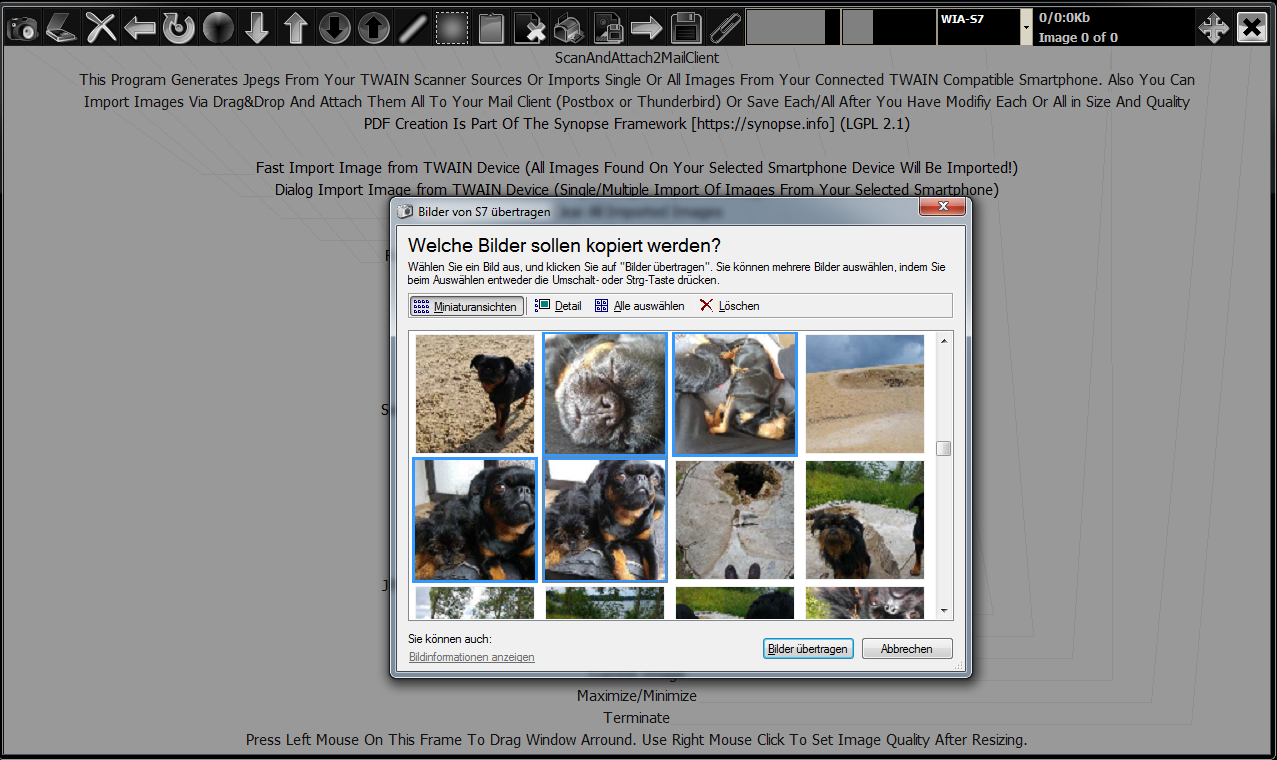This screenshot has height=760, width=1277.
Task: Click the scrollbar down arrow in thumbnail list
Action: pyautogui.click(x=943, y=610)
